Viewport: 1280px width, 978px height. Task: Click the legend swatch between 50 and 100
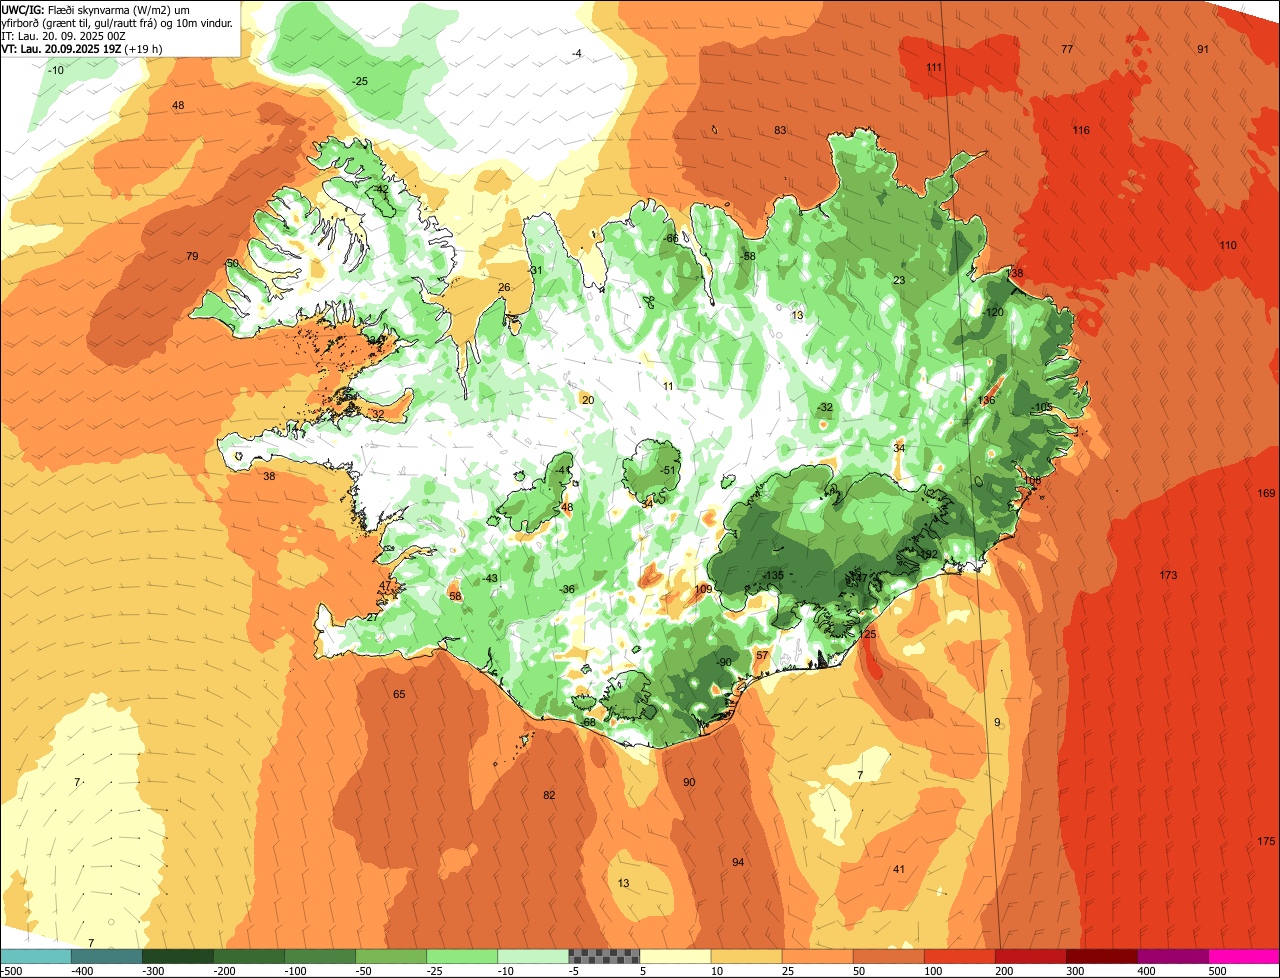888,956
